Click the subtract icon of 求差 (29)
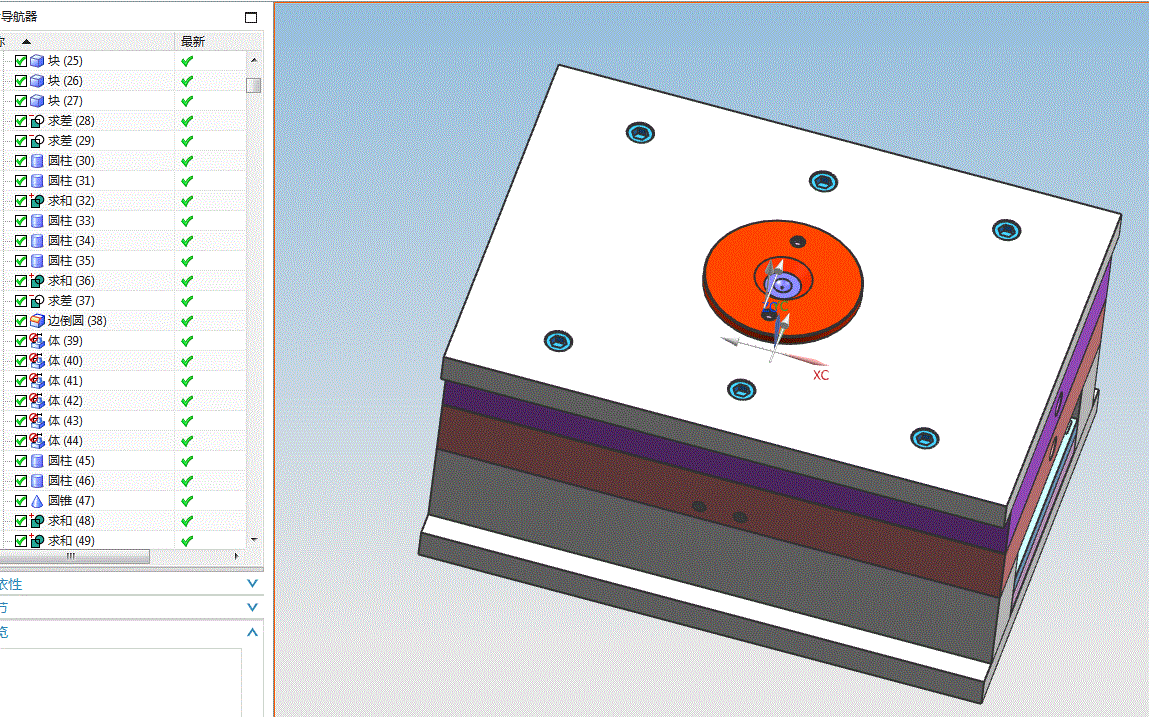 [37, 141]
